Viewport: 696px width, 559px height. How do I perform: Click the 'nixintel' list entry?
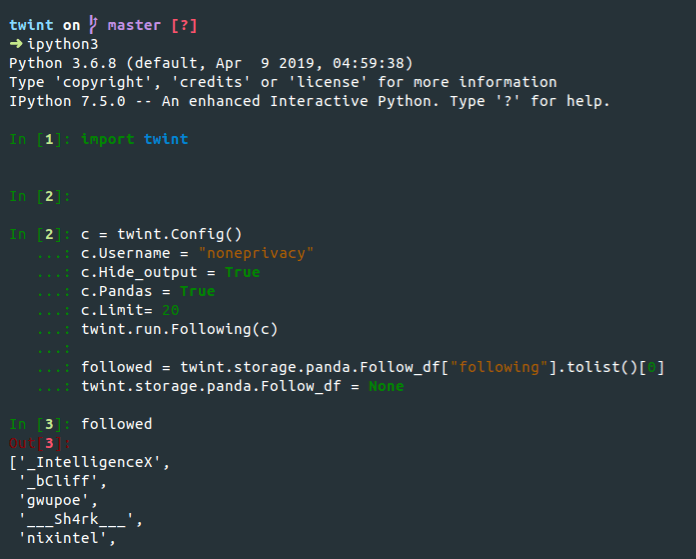(63, 538)
